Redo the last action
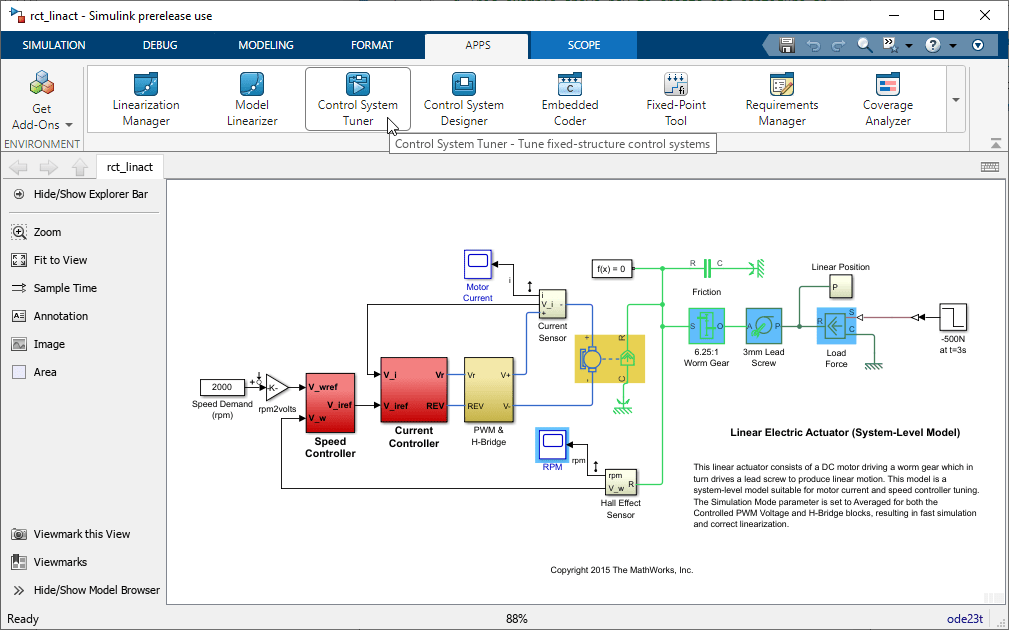This screenshot has width=1009, height=630. [x=838, y=45]
